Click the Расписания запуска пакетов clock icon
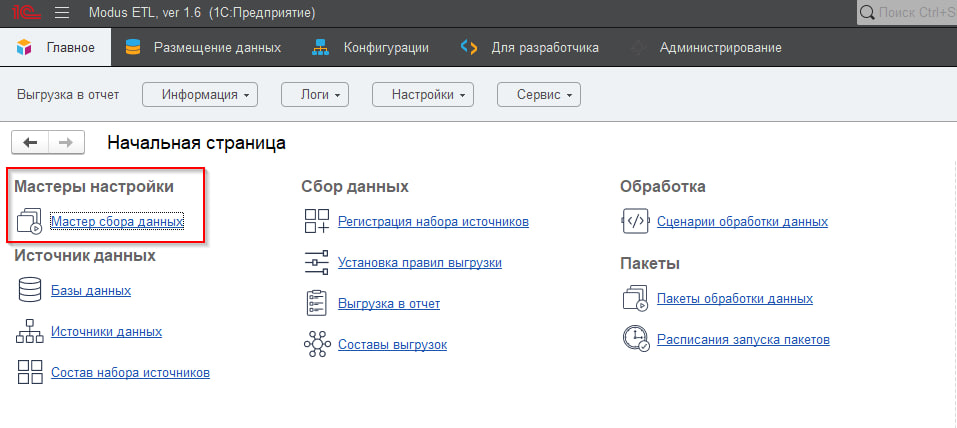The image size is (957, 428). tap(635, 340)
